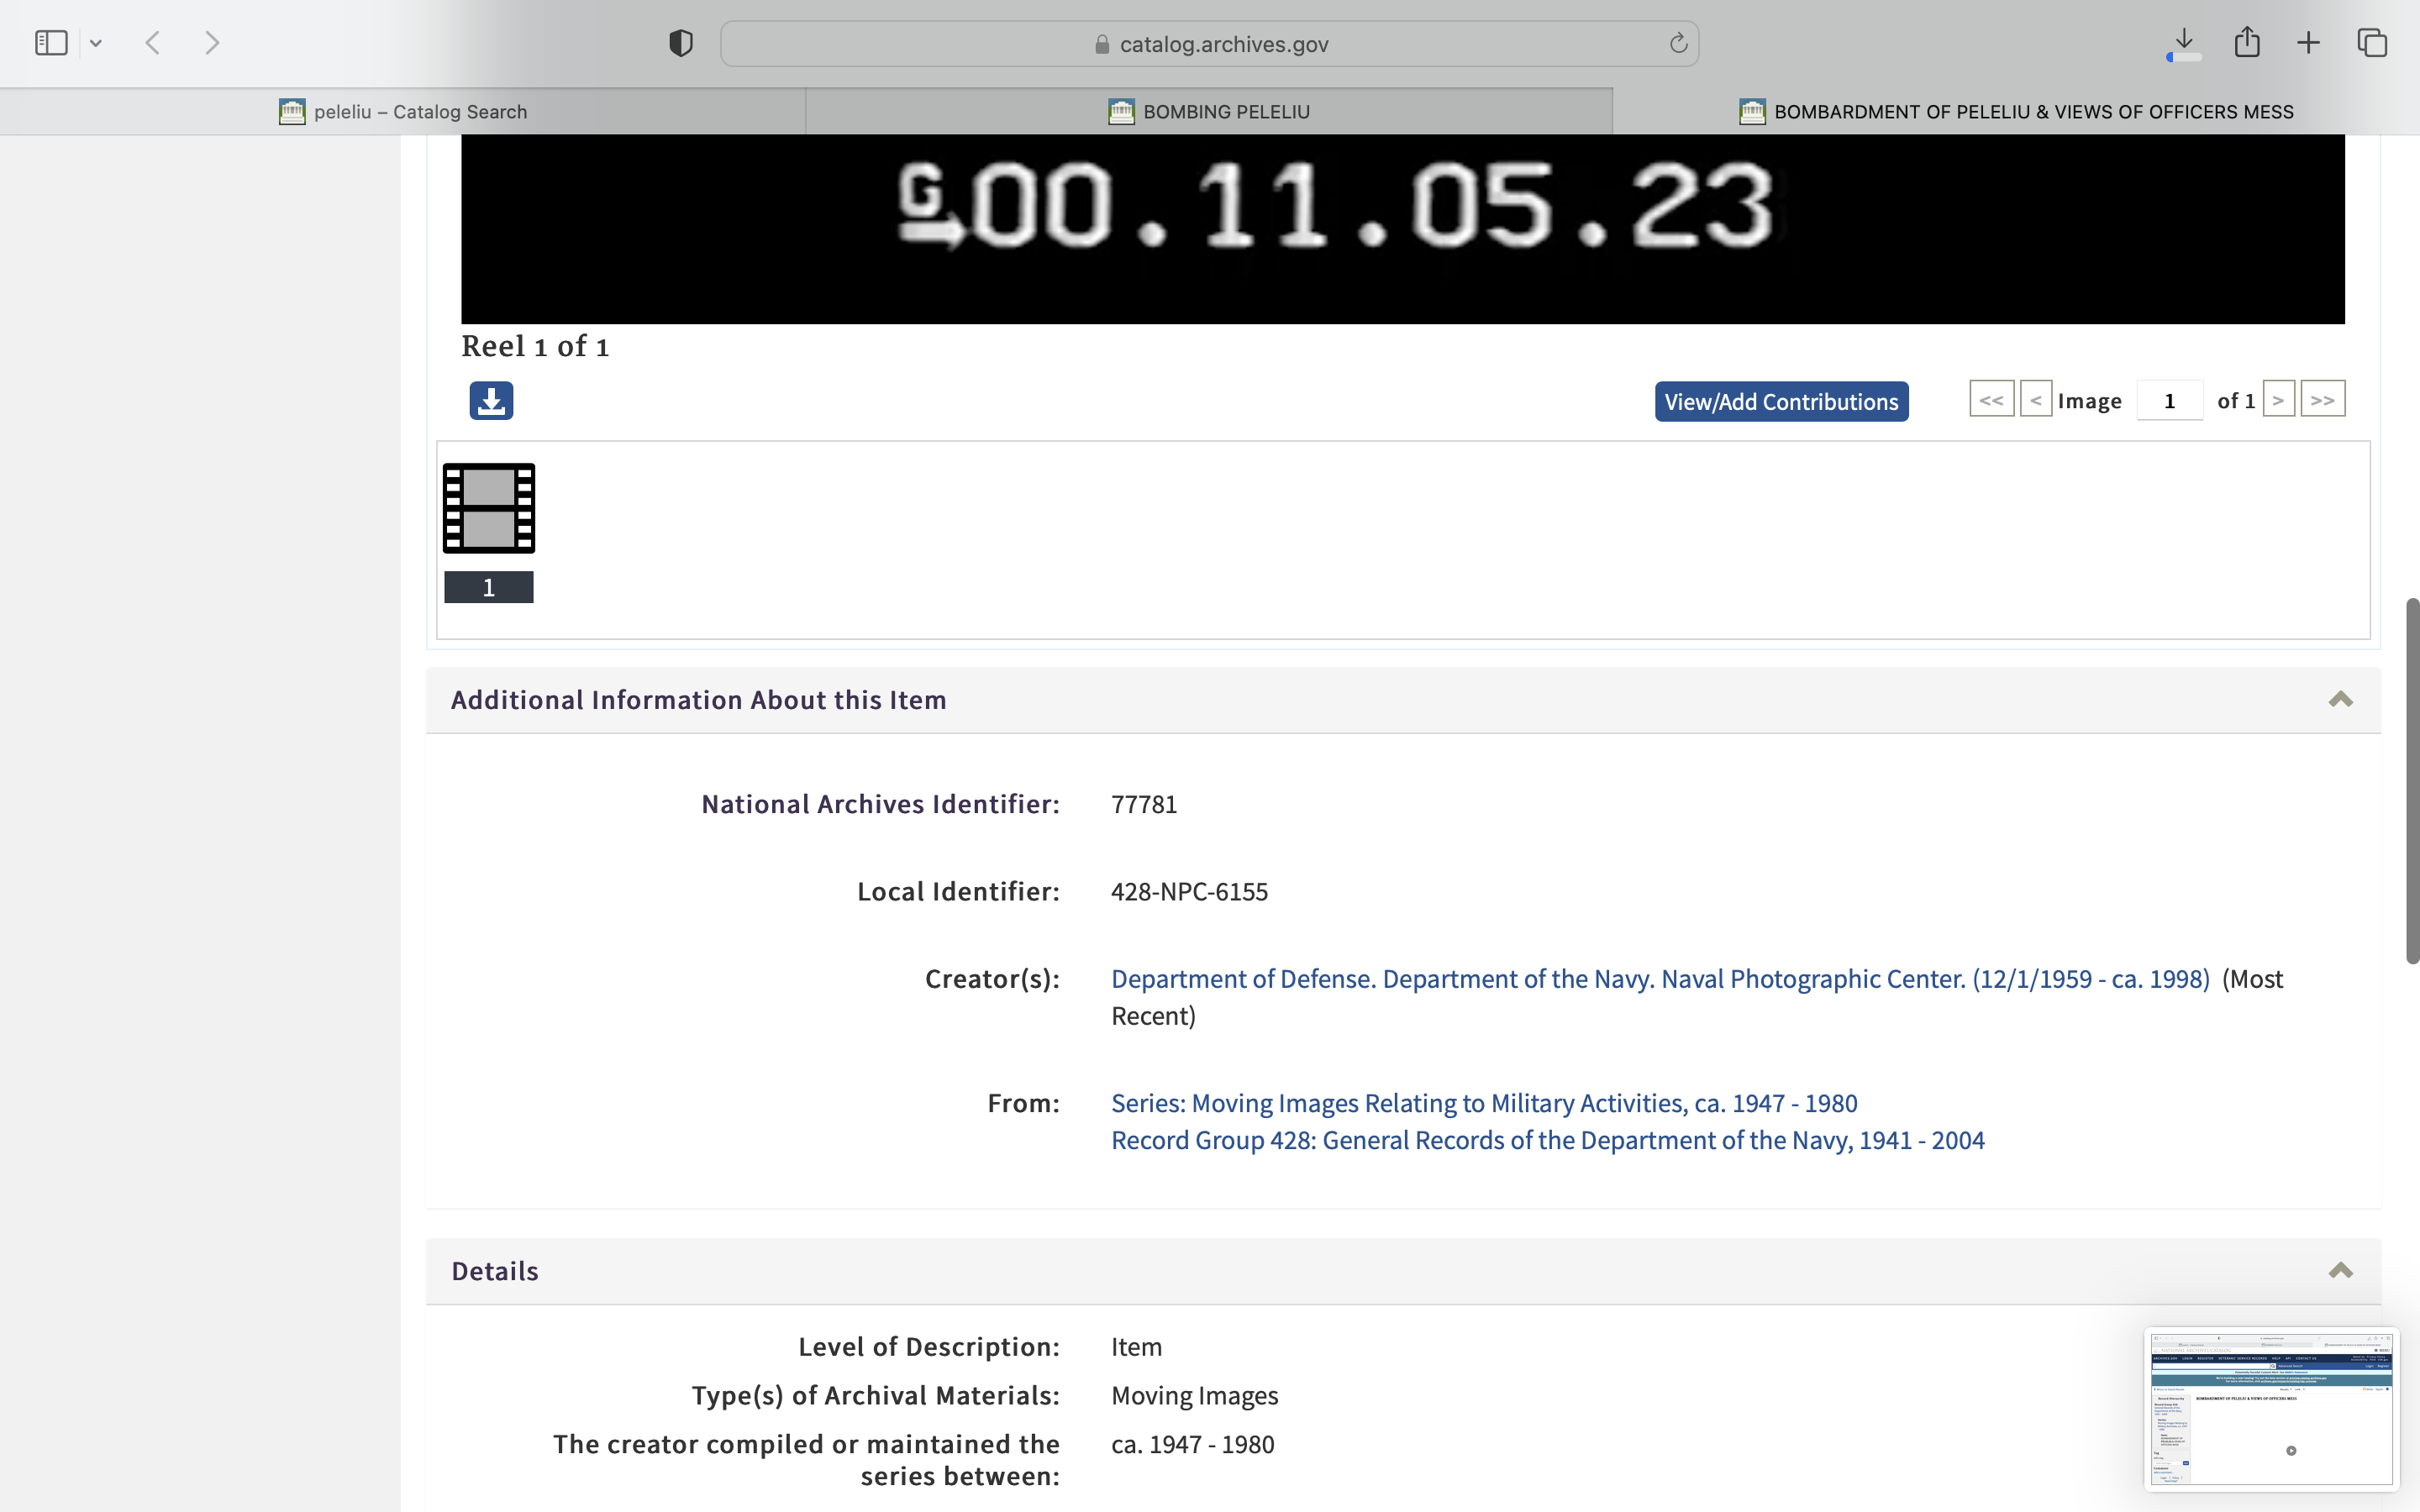Go to last image with >> button
Screen dimensions: 2420x1512
coord(2322,400)
